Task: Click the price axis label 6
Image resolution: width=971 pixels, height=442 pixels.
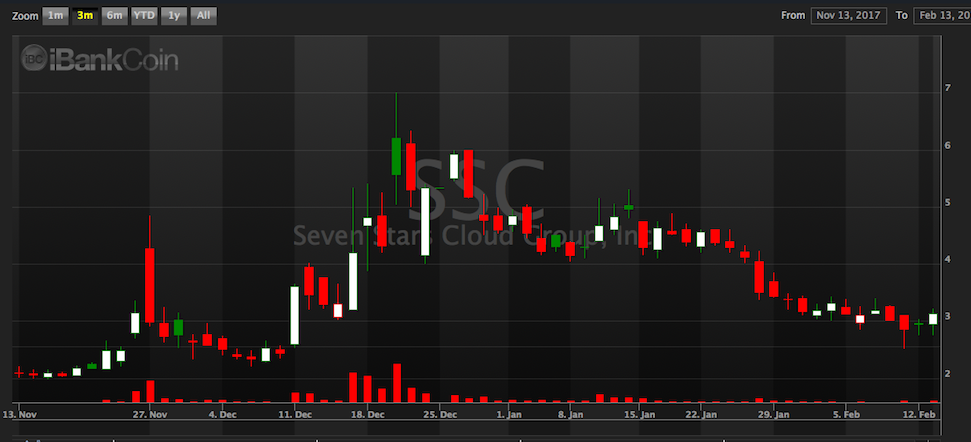Action: 947,145
